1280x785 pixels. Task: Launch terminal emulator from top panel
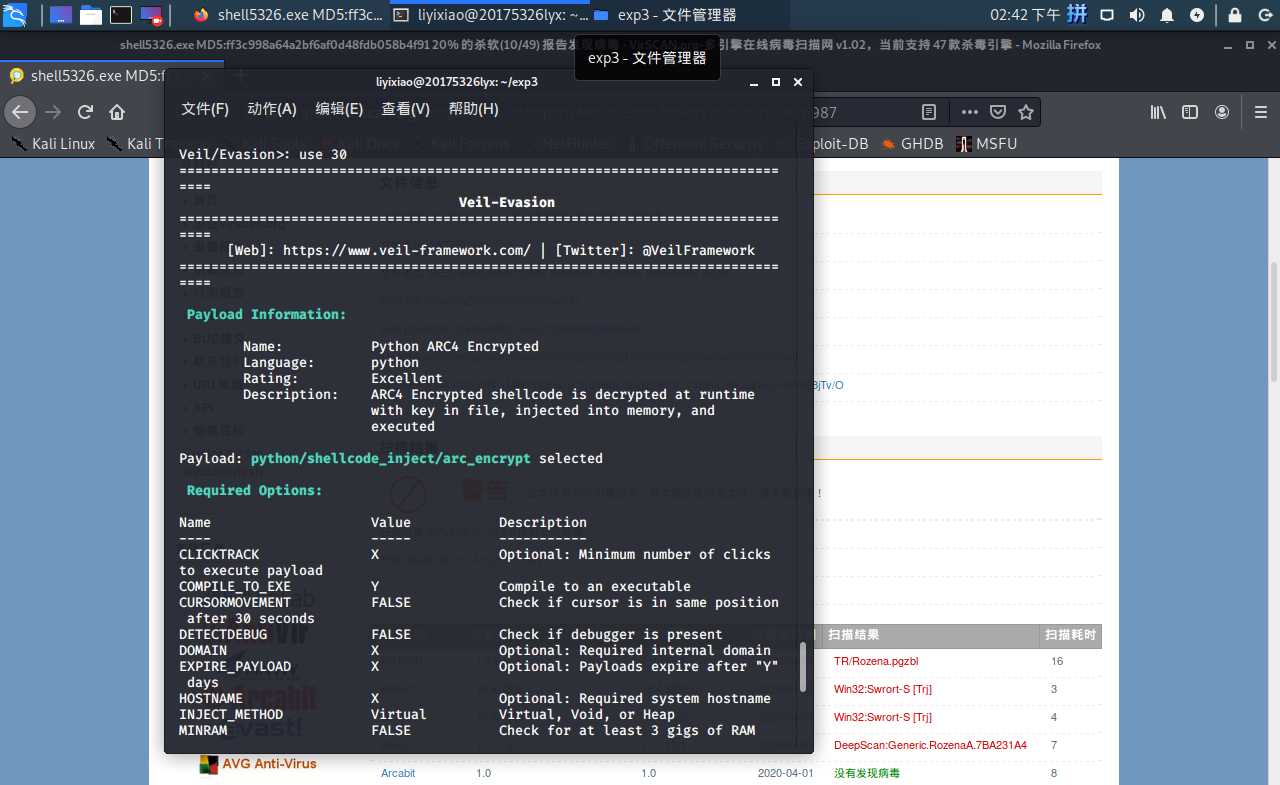pos(121,15)
